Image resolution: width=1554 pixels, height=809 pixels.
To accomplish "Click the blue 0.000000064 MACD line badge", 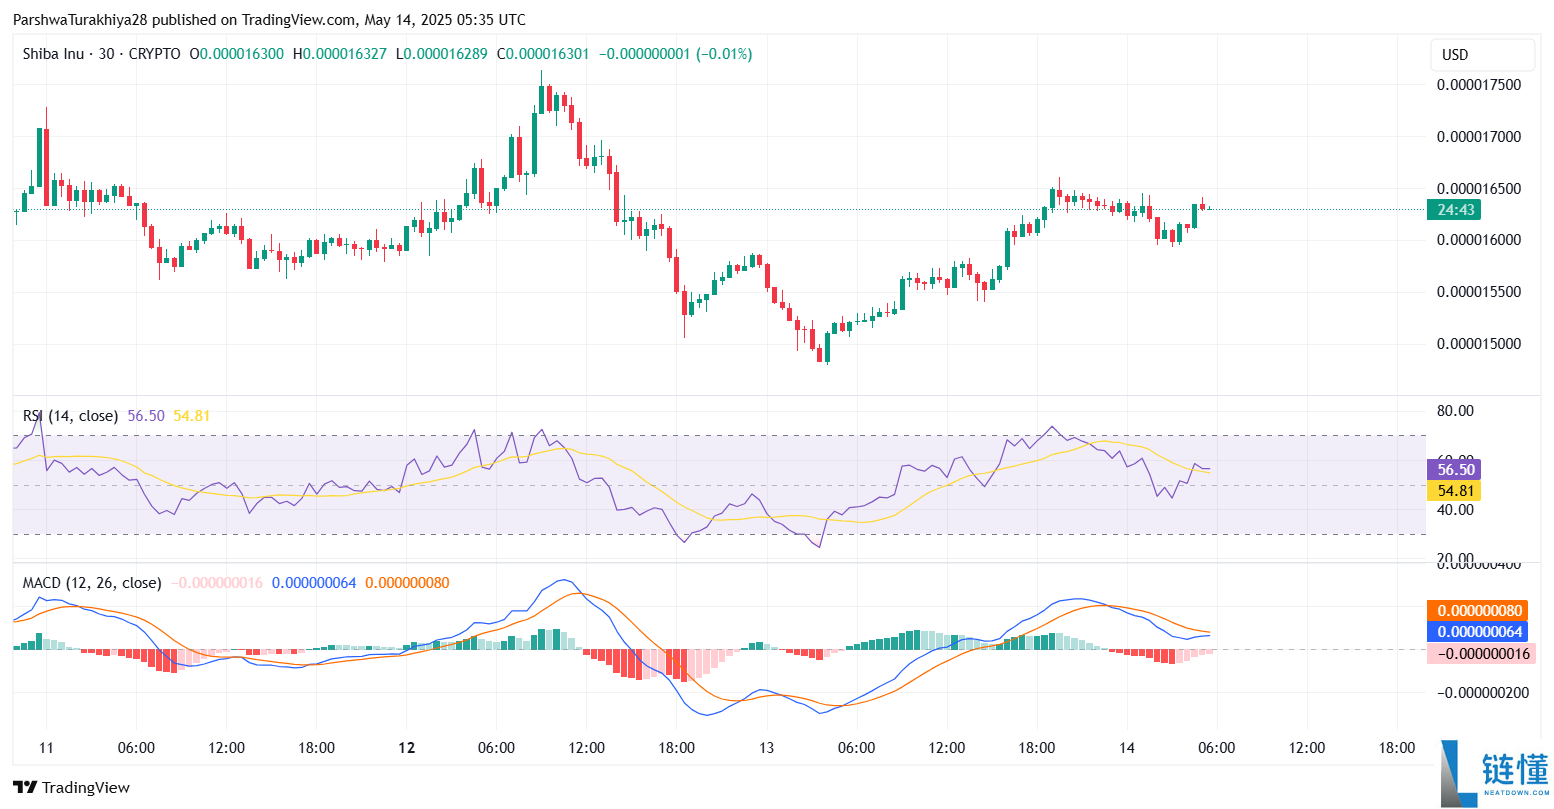I will click(1475, 631).
